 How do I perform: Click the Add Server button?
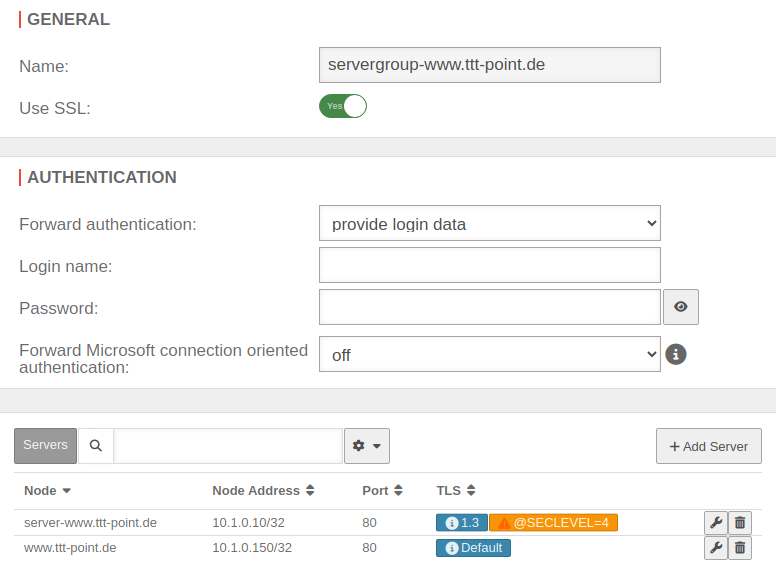[708, 446]
